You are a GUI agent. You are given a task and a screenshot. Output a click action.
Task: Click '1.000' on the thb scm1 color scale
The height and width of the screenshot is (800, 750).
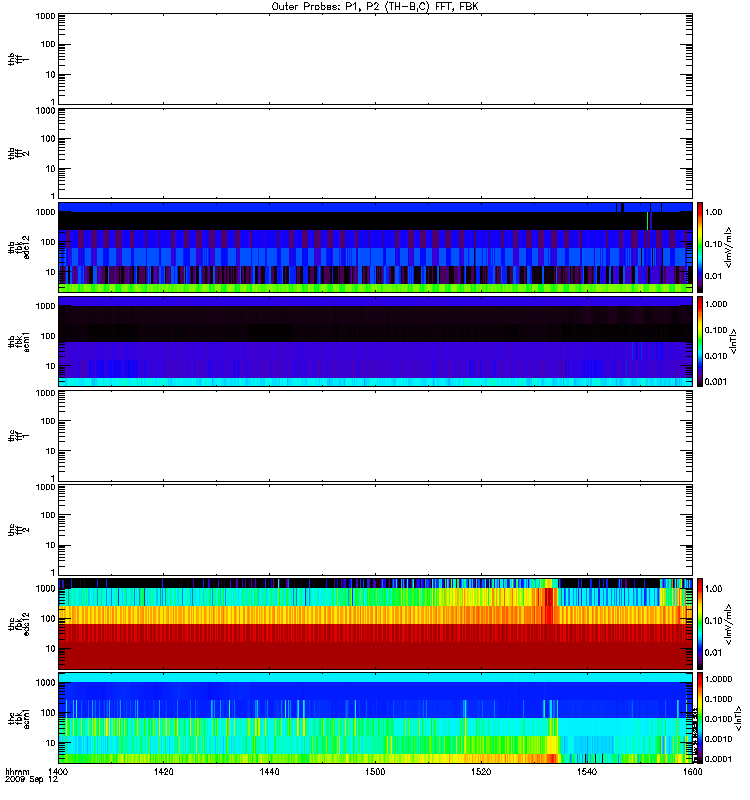[716, 304]
